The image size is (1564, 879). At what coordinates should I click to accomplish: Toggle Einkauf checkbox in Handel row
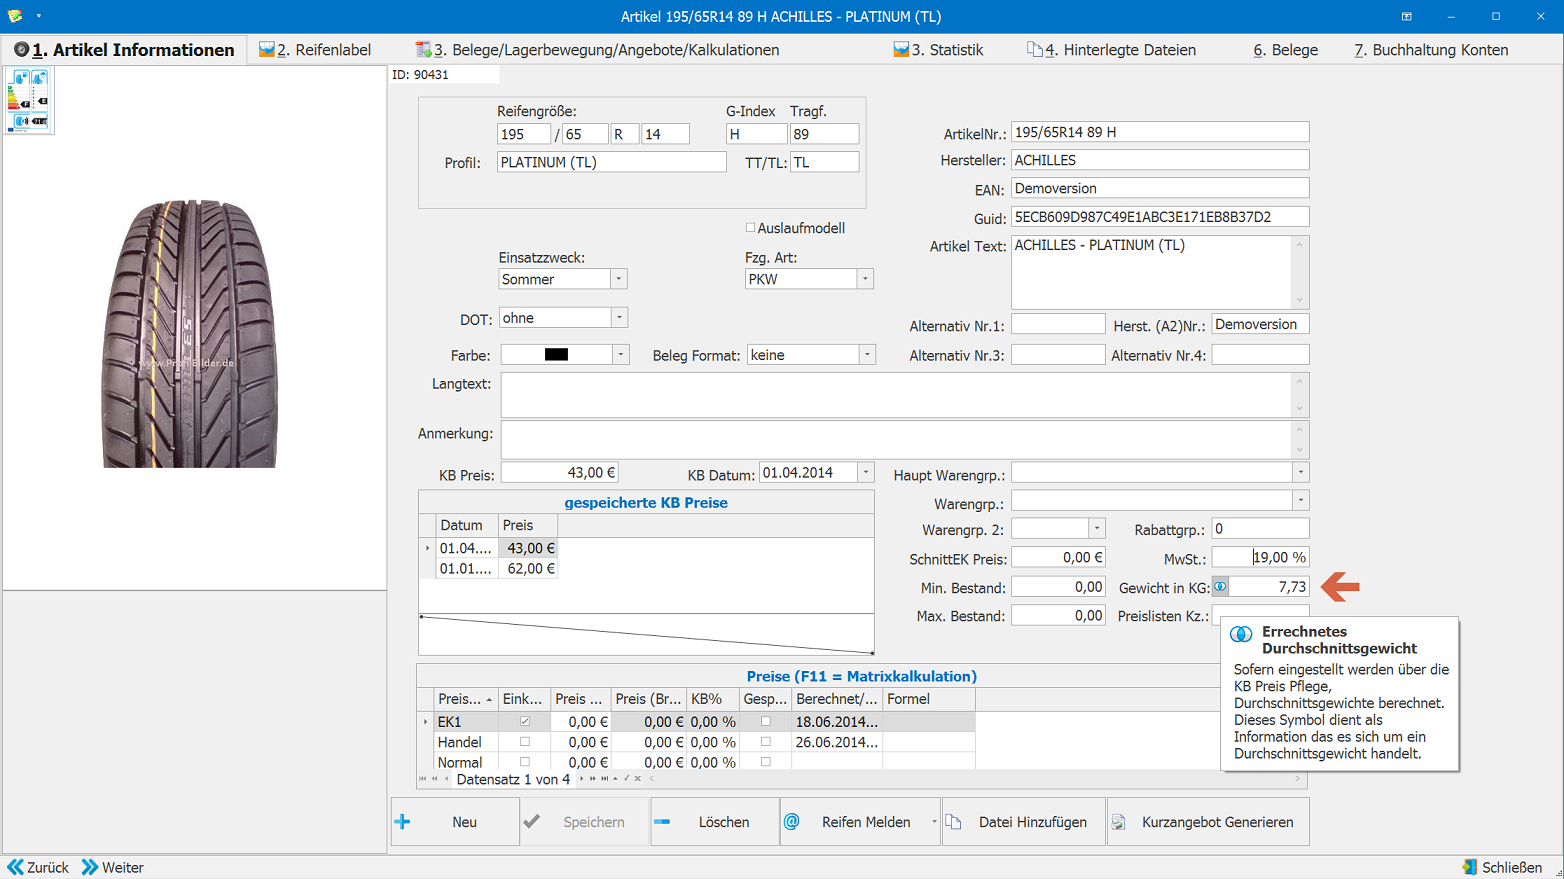524,742
